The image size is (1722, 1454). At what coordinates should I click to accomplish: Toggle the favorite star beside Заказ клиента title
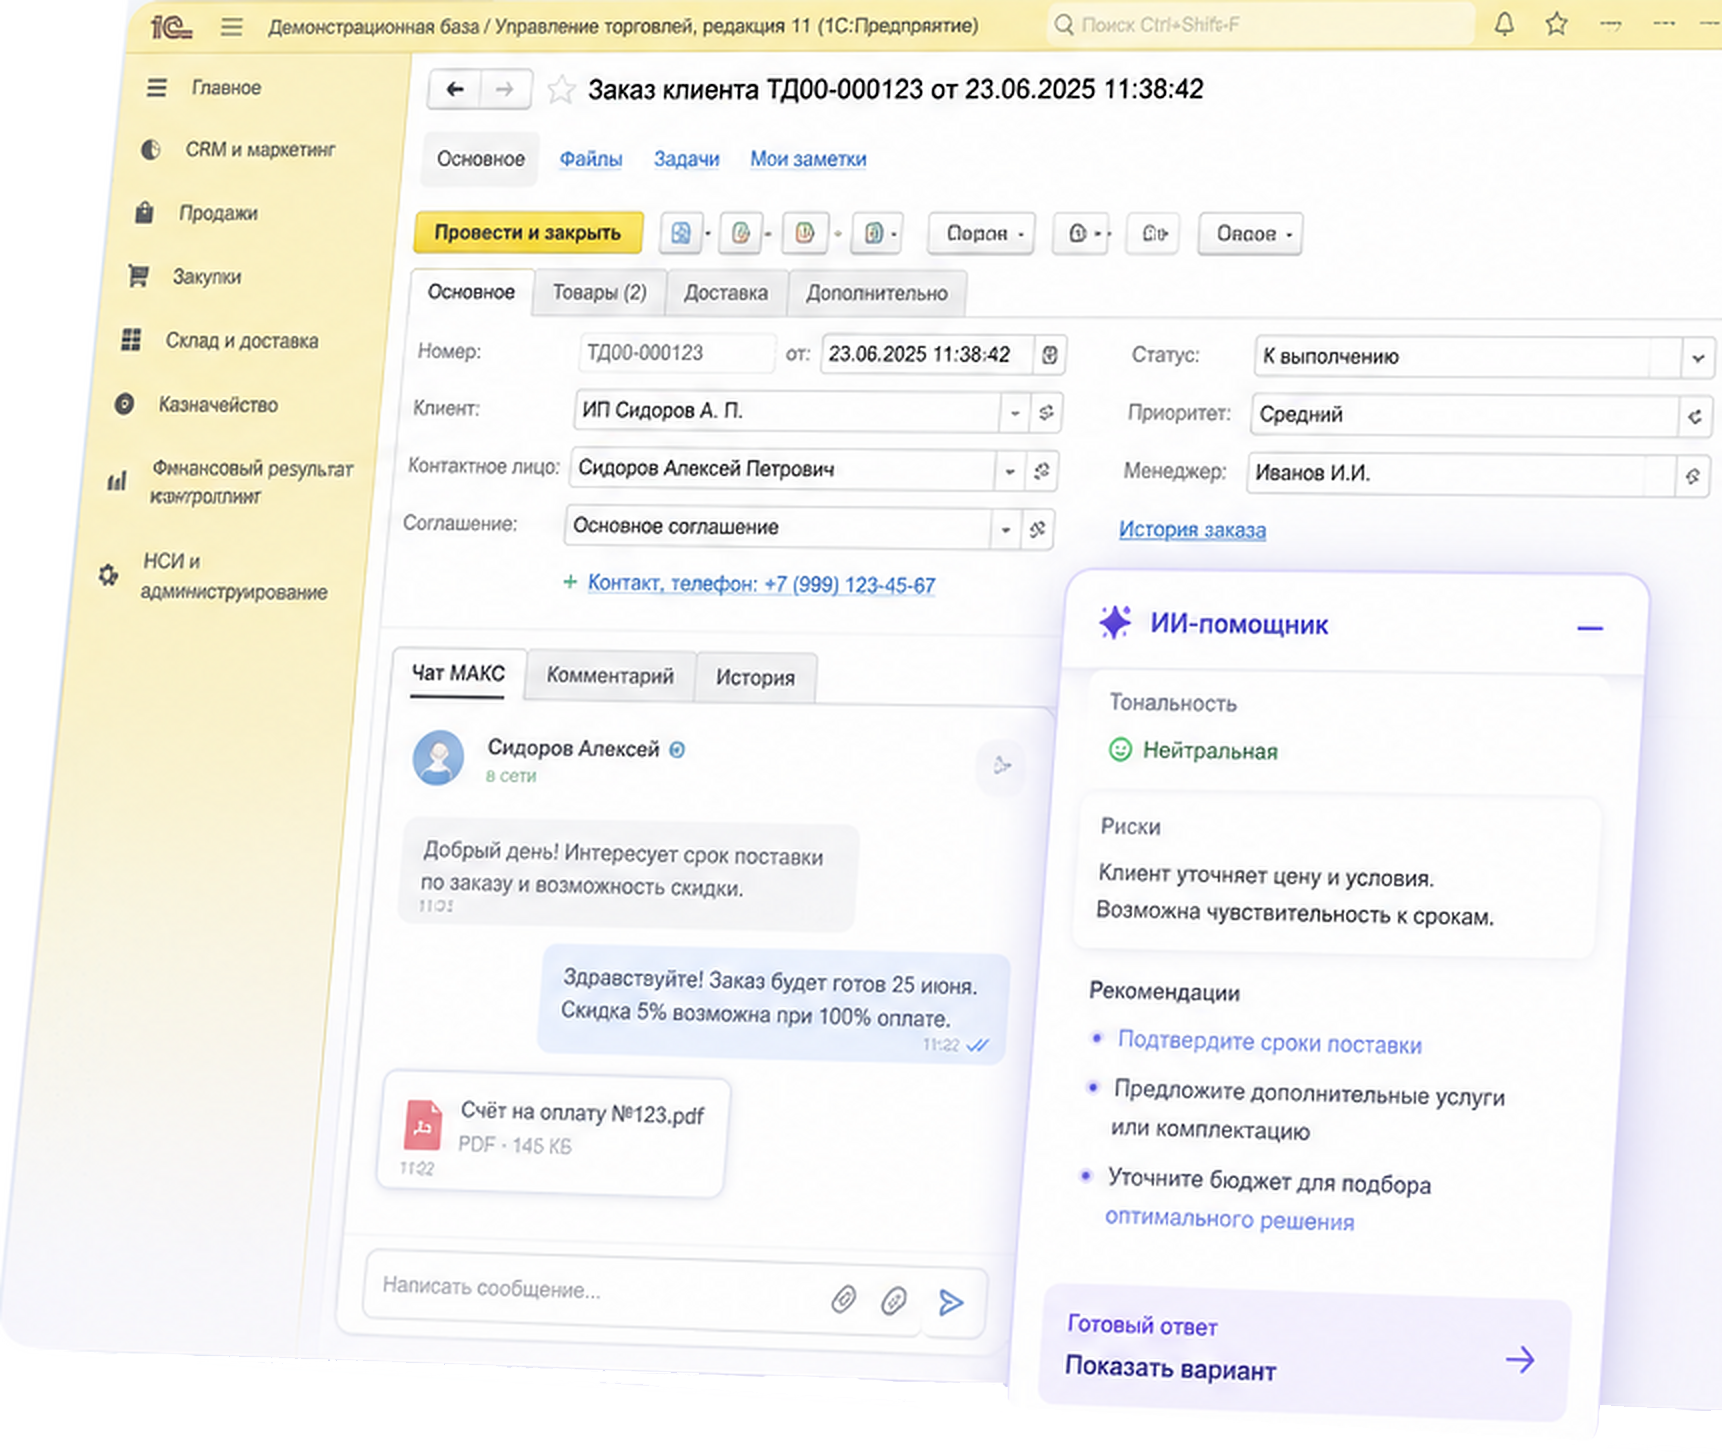point(561,91)
